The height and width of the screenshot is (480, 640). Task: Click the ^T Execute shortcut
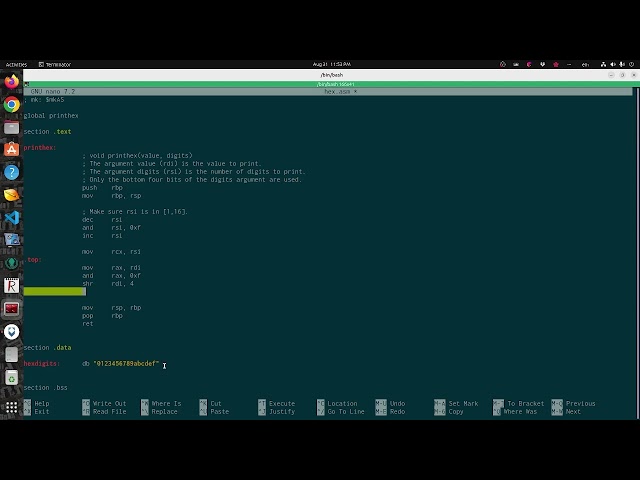tap(276, 403)
